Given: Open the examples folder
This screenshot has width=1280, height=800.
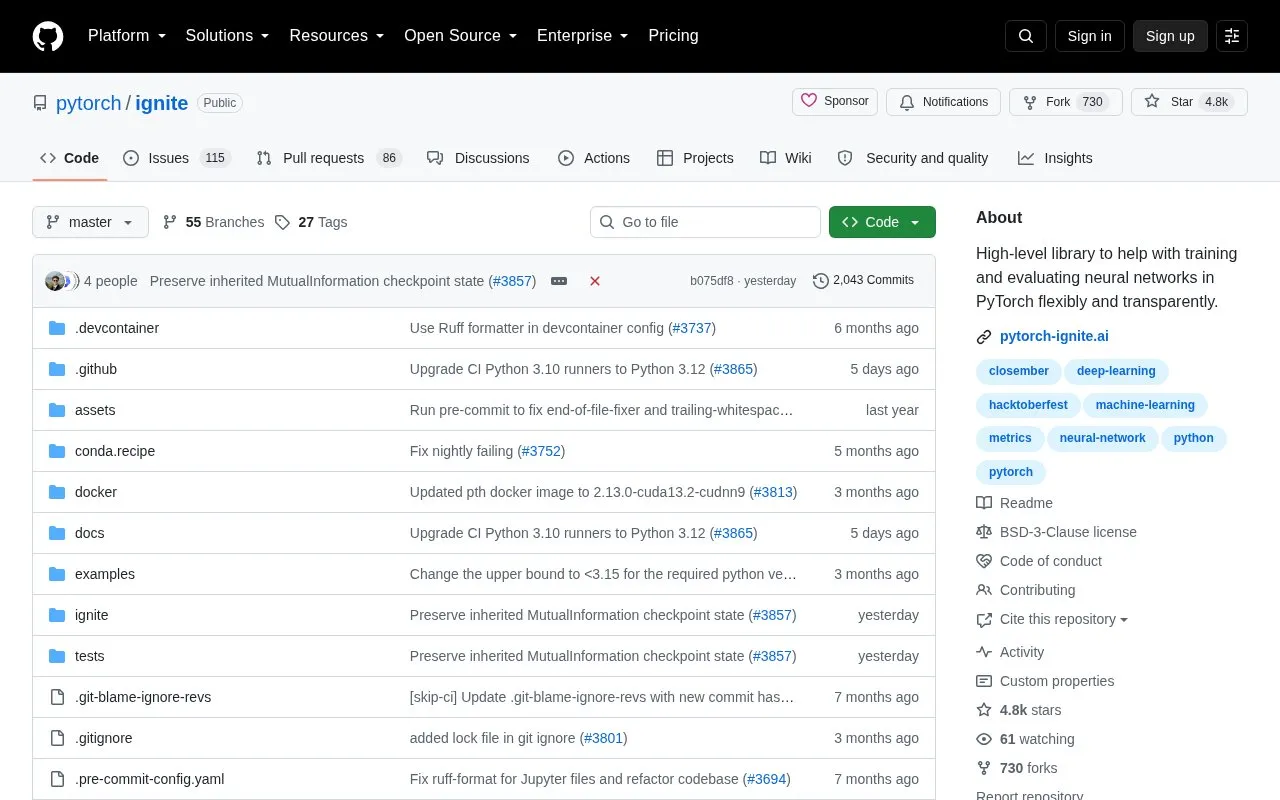Looking at the screenshot, I should point(105,574).
